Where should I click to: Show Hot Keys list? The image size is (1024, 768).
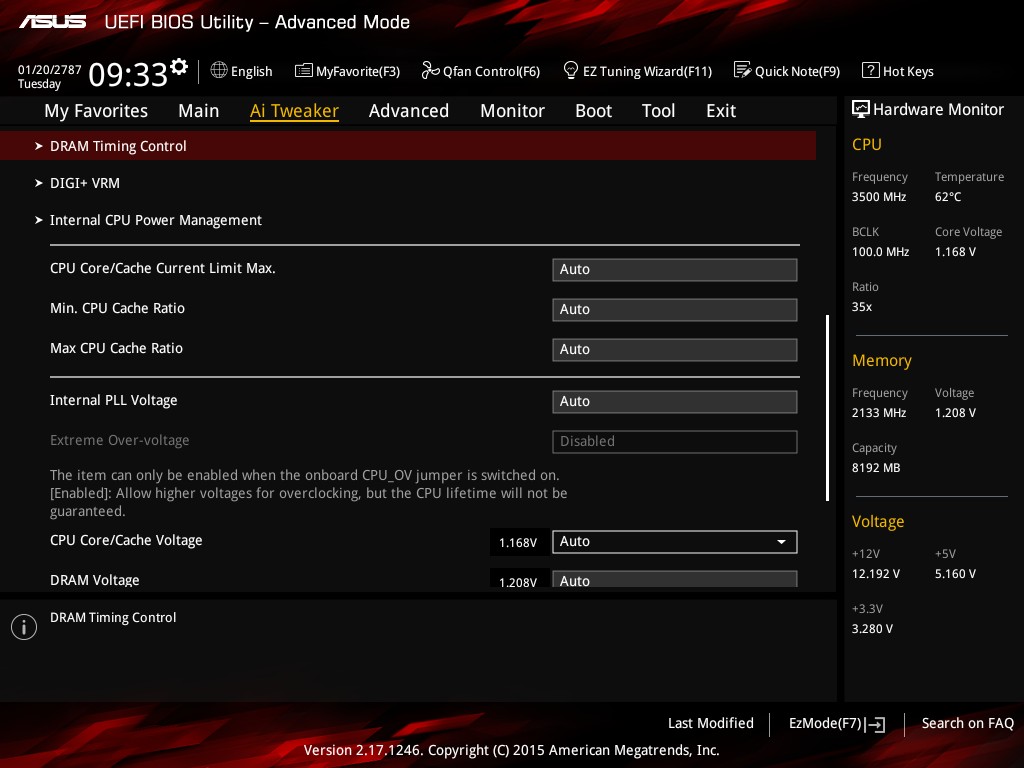(898, 71)
